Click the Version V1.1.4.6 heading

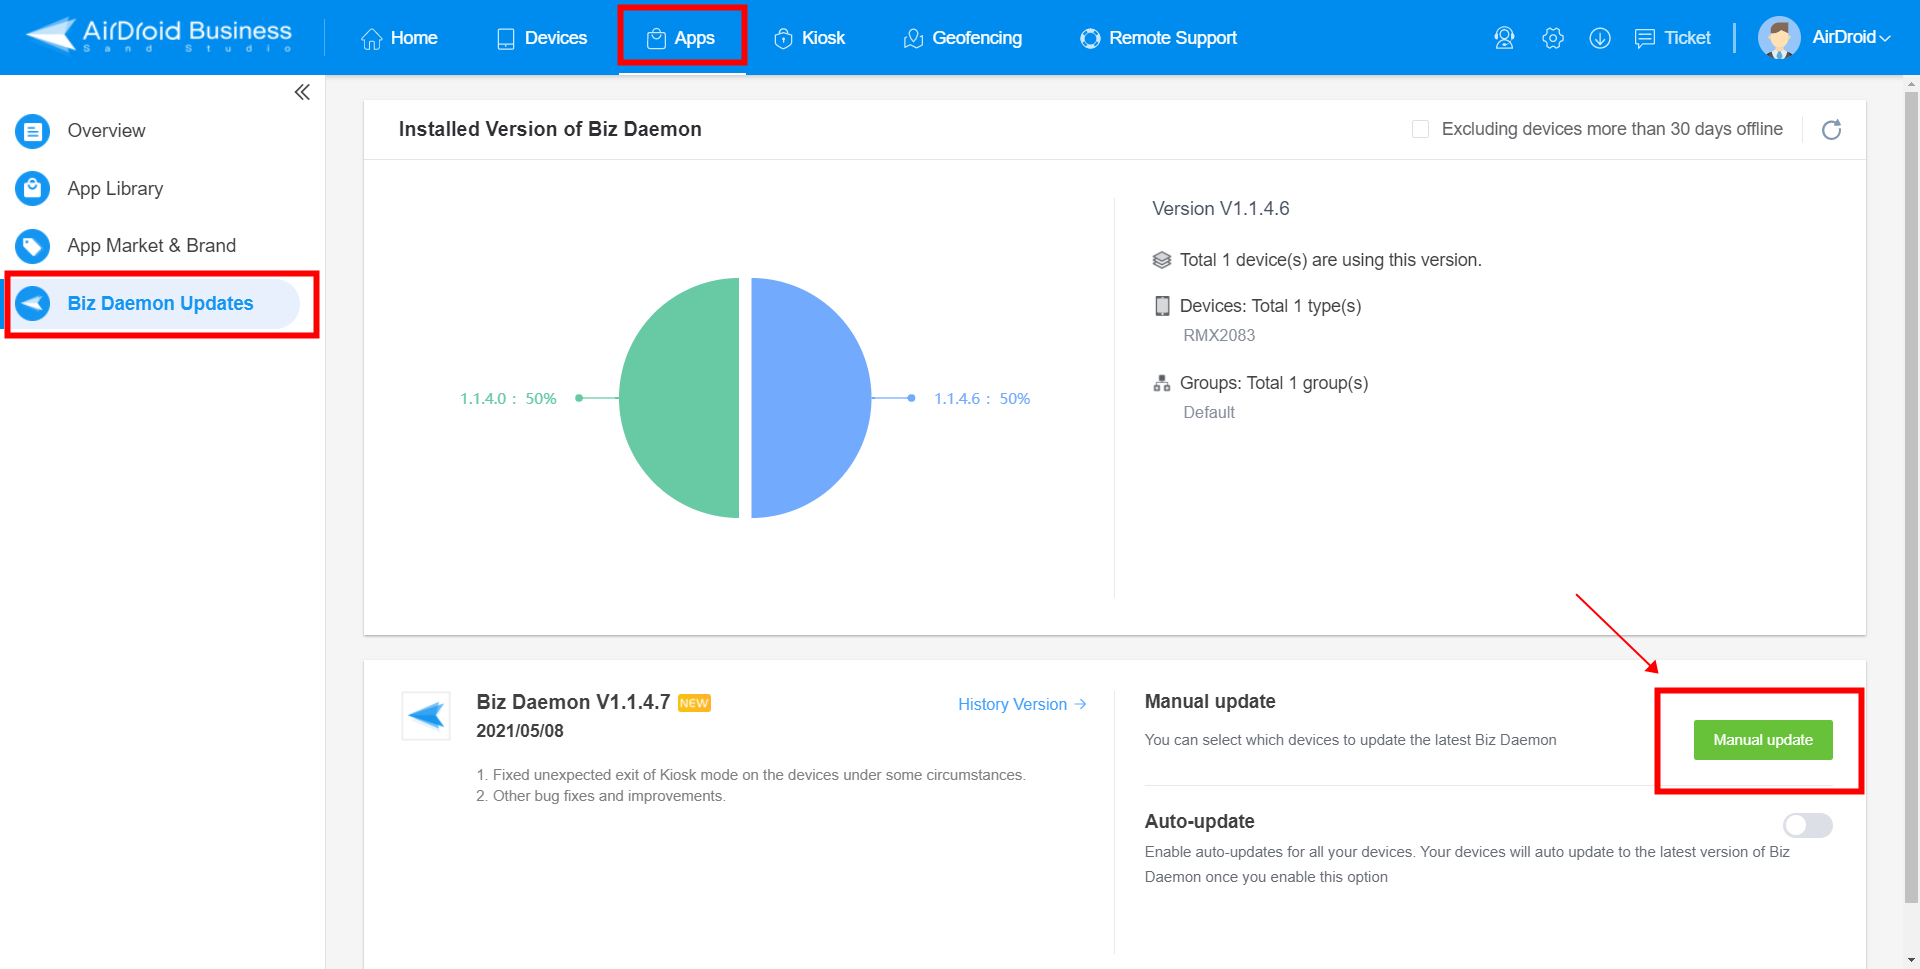1220,208
